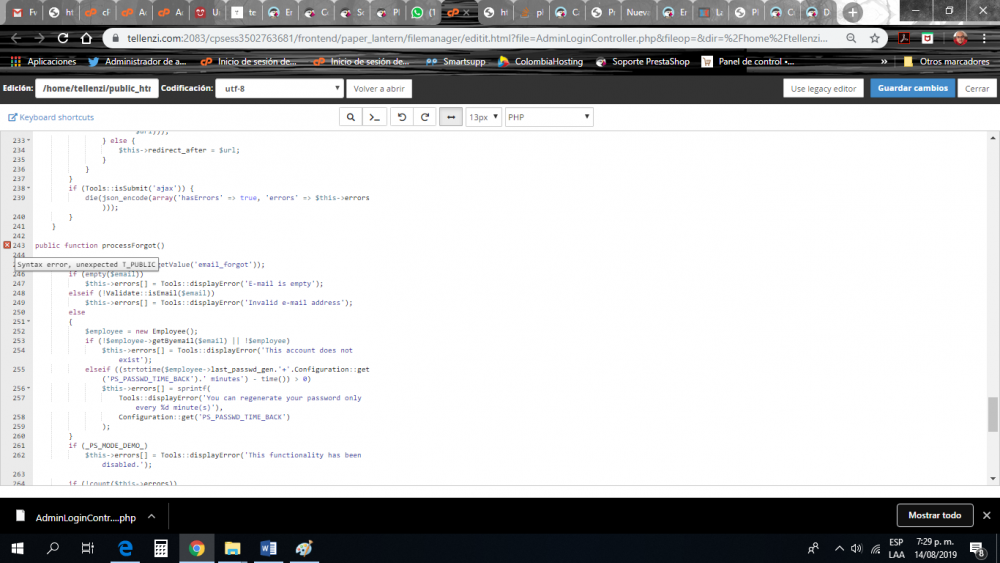Launch Microsoft Edge from the taskbar
The height and width of the screenshot is (563, 1000).
click(125, 548)
